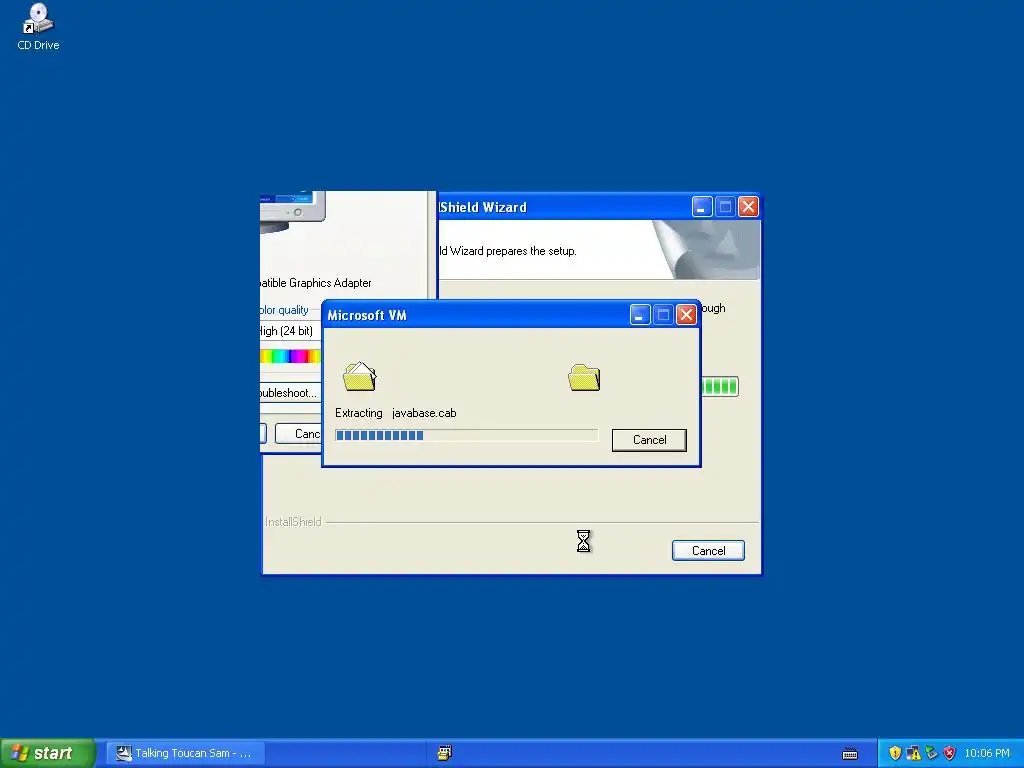The width and height of the screenshot is (1024, 768).
Task: Click the rainbow color spectrum bar
Action: pos(290,356)
